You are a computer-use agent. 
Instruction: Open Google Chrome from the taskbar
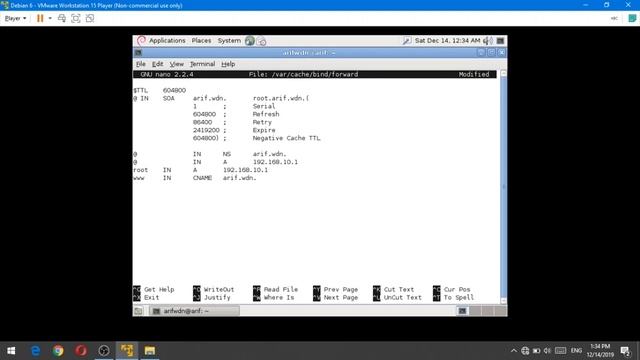[x=58, y=351]
